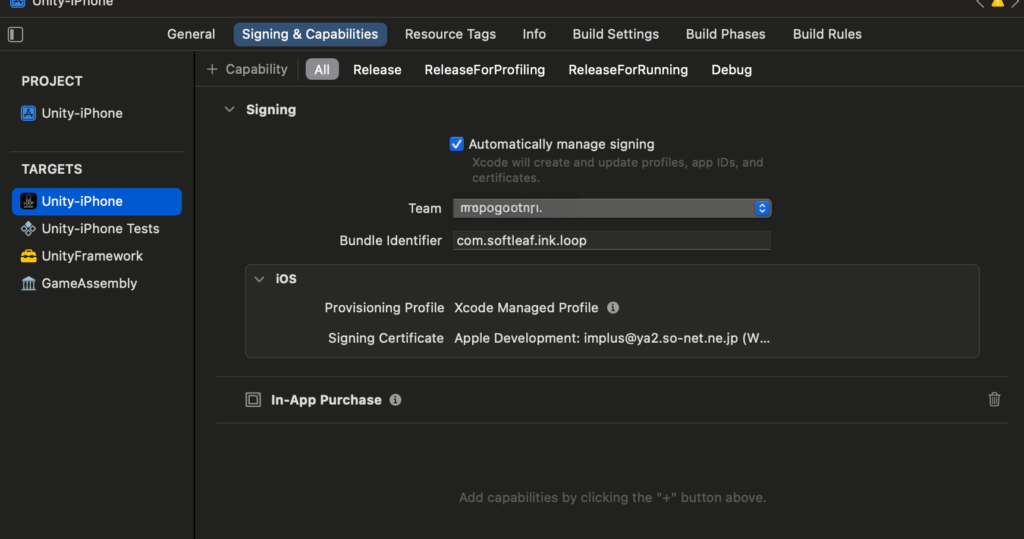Select the UnityFramework toolbox target
Image resolution: width=1024 pixels, height=539 pixels.
click(92, 256)
